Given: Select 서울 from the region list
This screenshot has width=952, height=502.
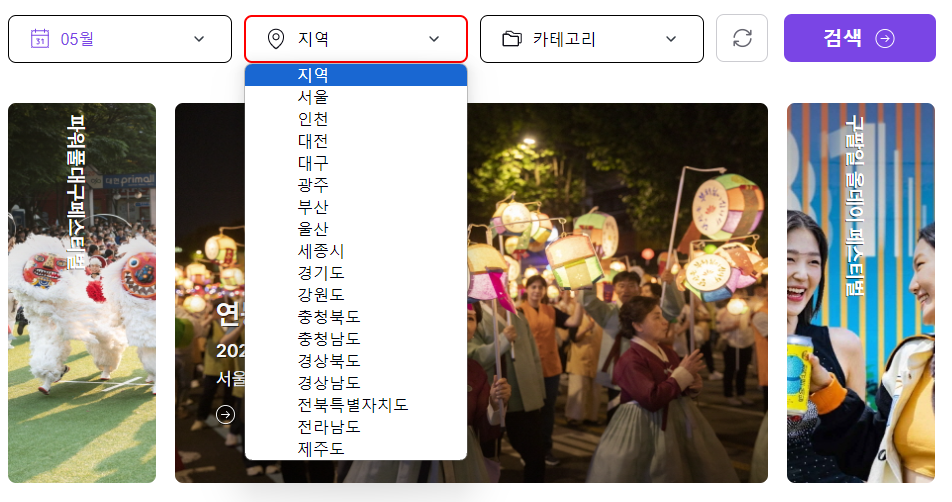Looking at the screenshot, I should [x=356, y=97].
